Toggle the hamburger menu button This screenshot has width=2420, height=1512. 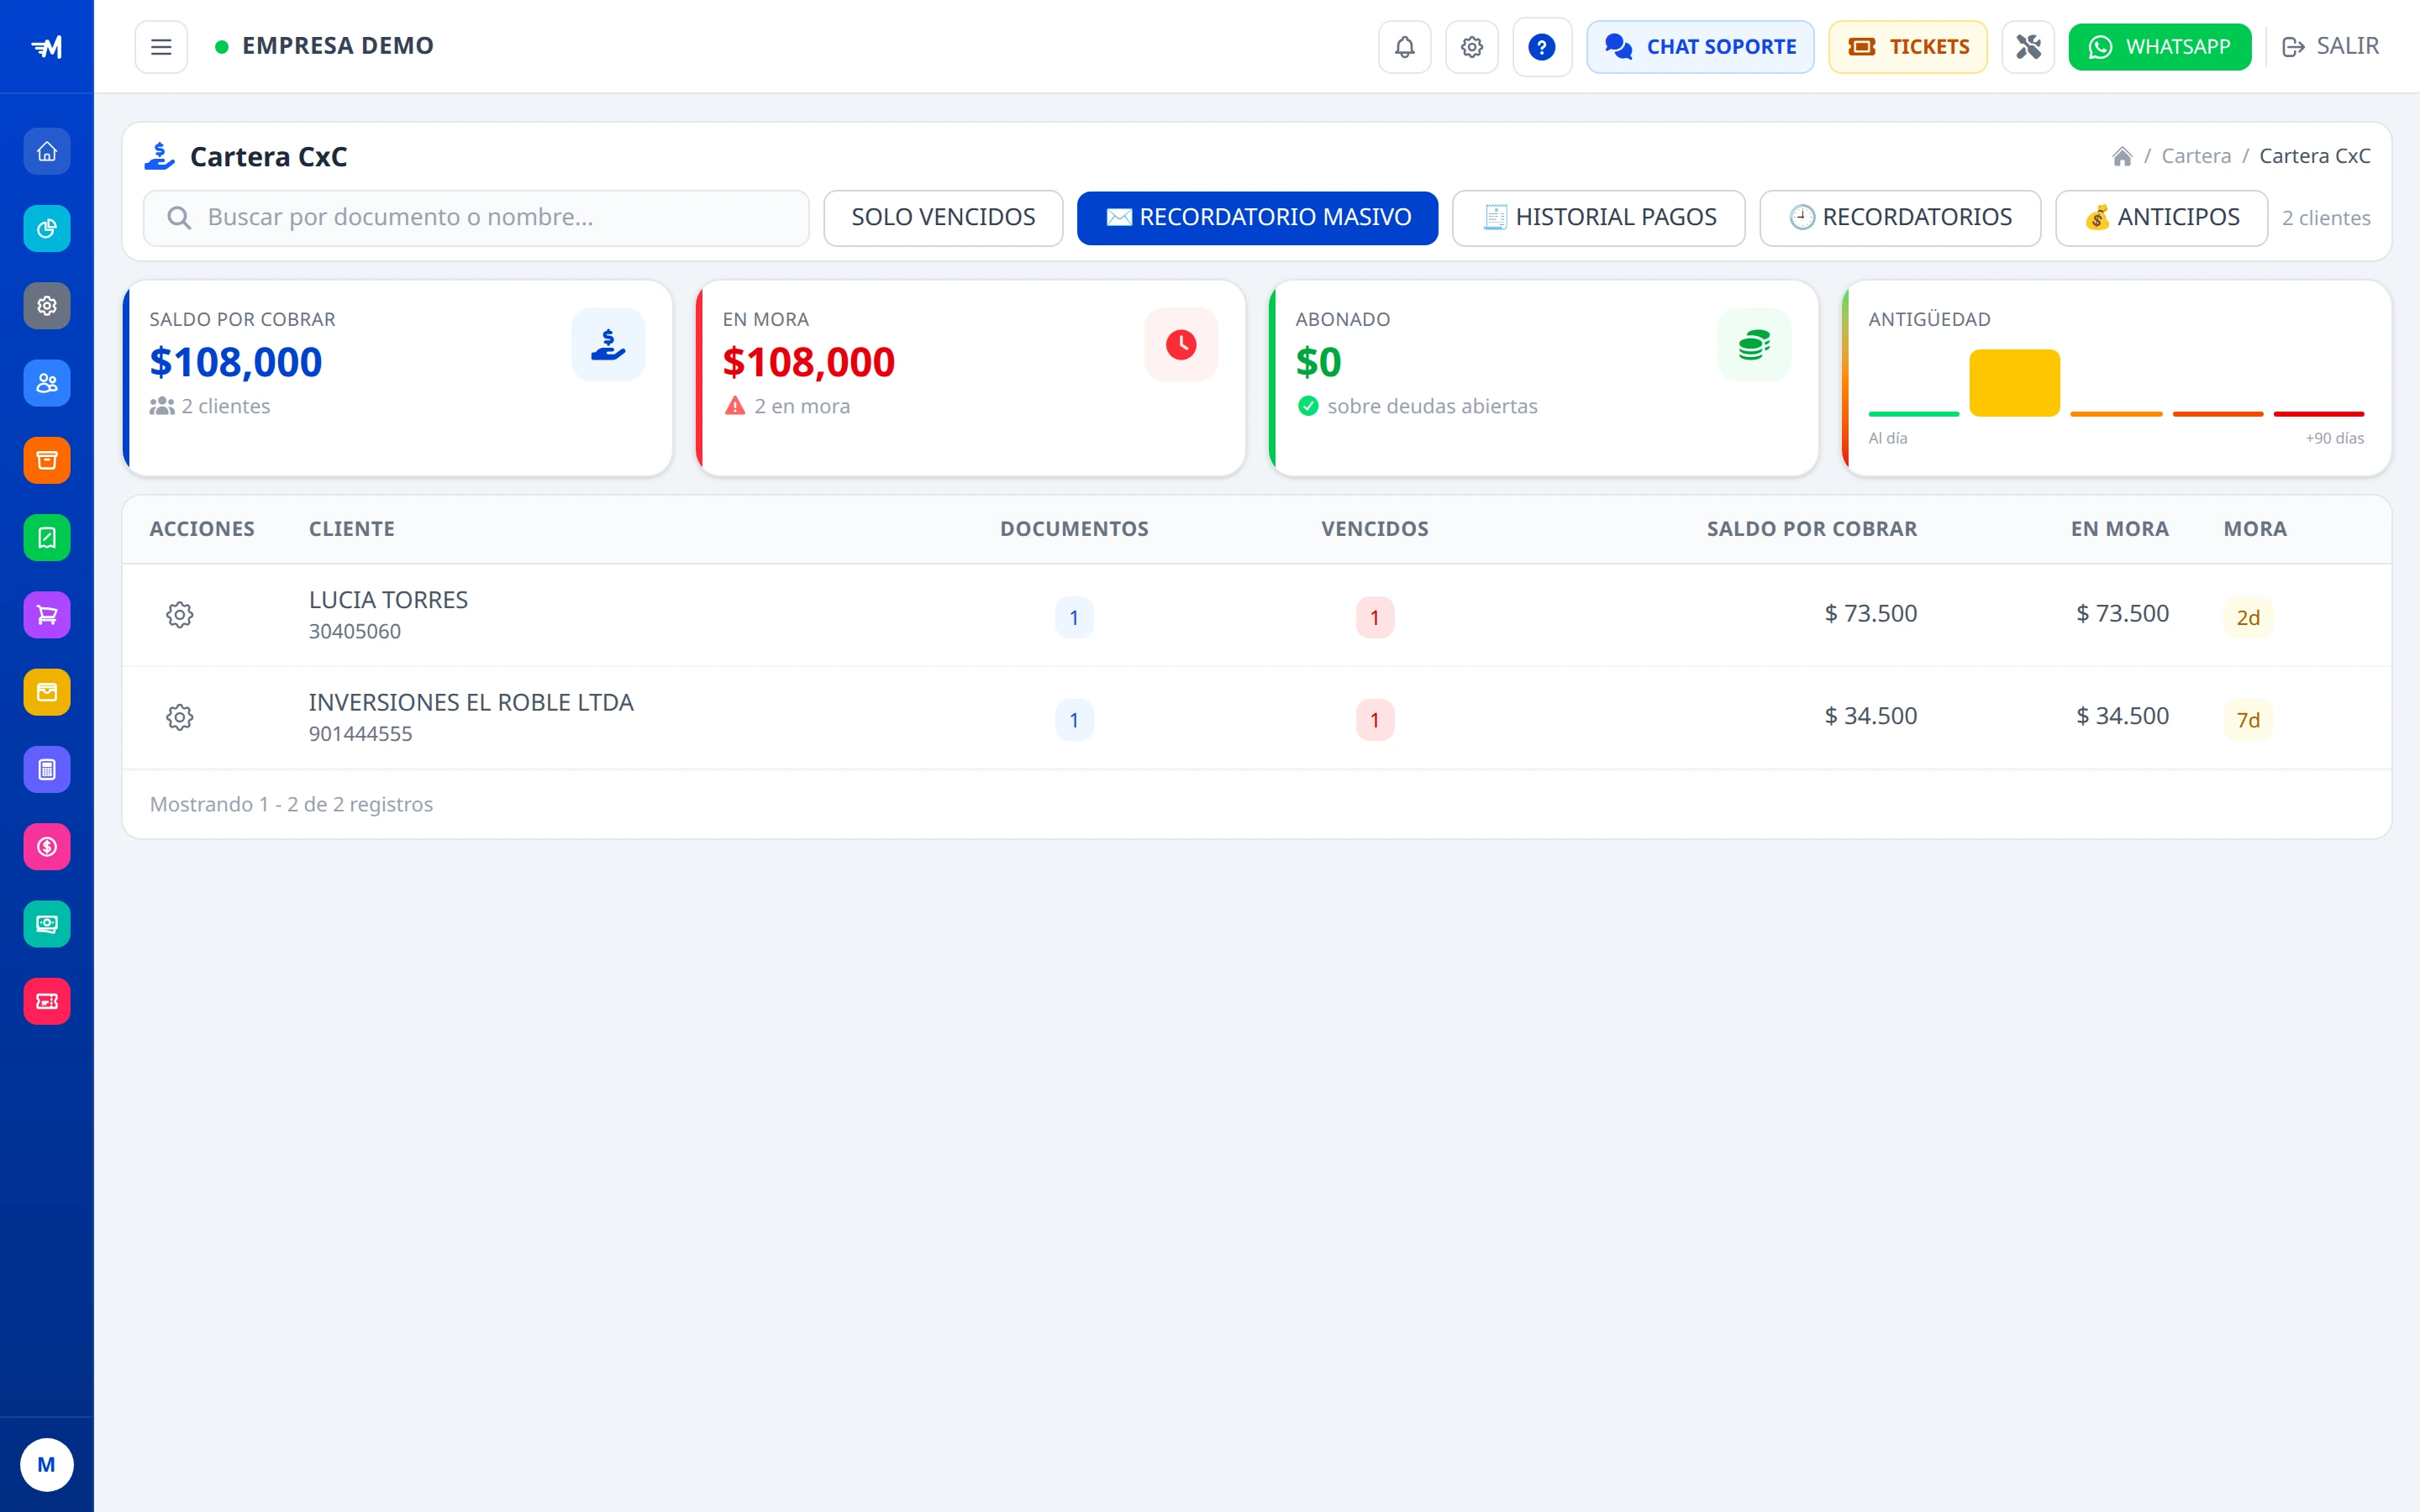pos(161,47)
